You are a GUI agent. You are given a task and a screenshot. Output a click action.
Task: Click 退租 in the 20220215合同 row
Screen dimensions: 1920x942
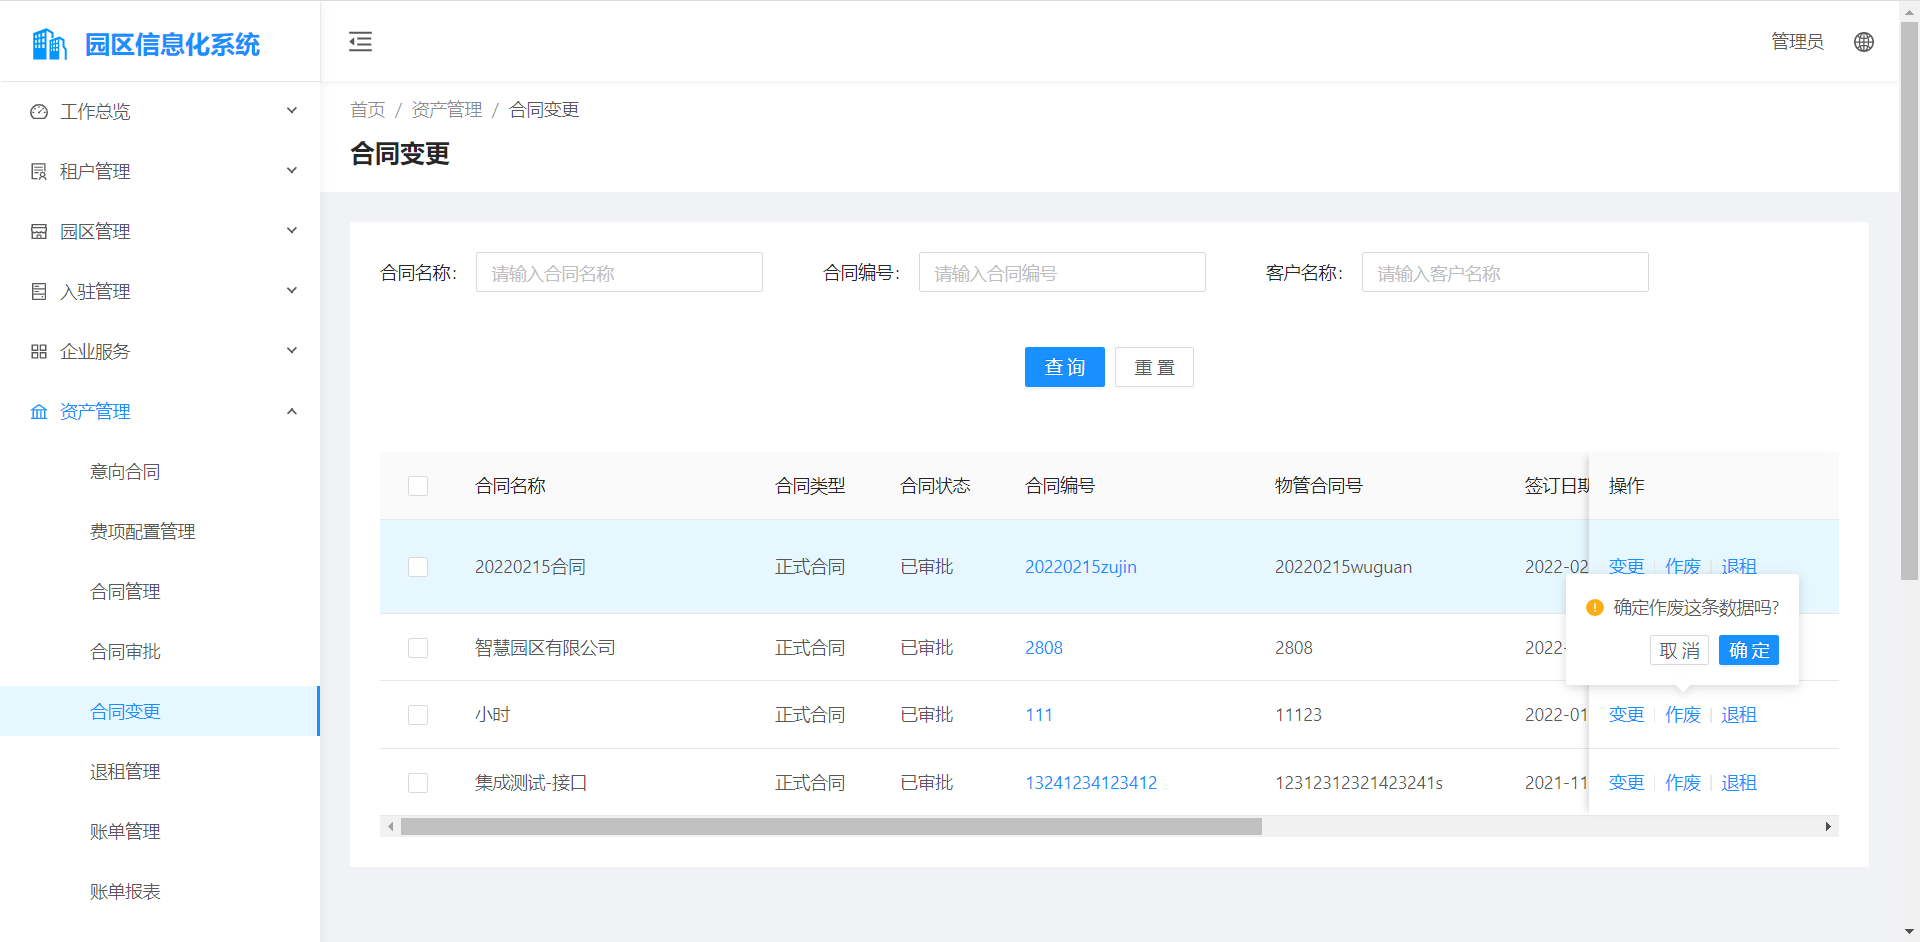click(1739, 566)
